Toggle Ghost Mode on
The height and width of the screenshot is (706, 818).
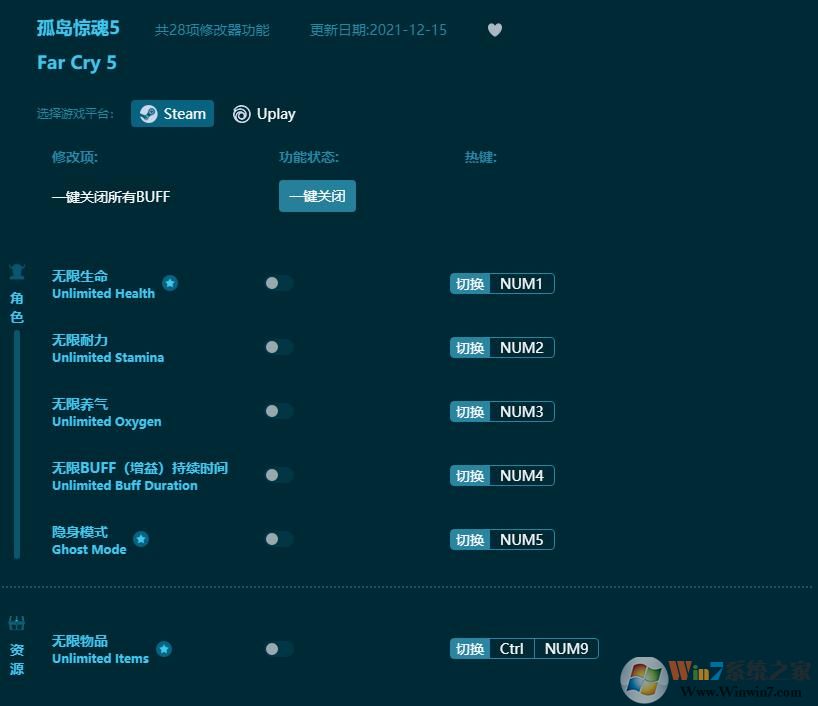coord(278,539)
